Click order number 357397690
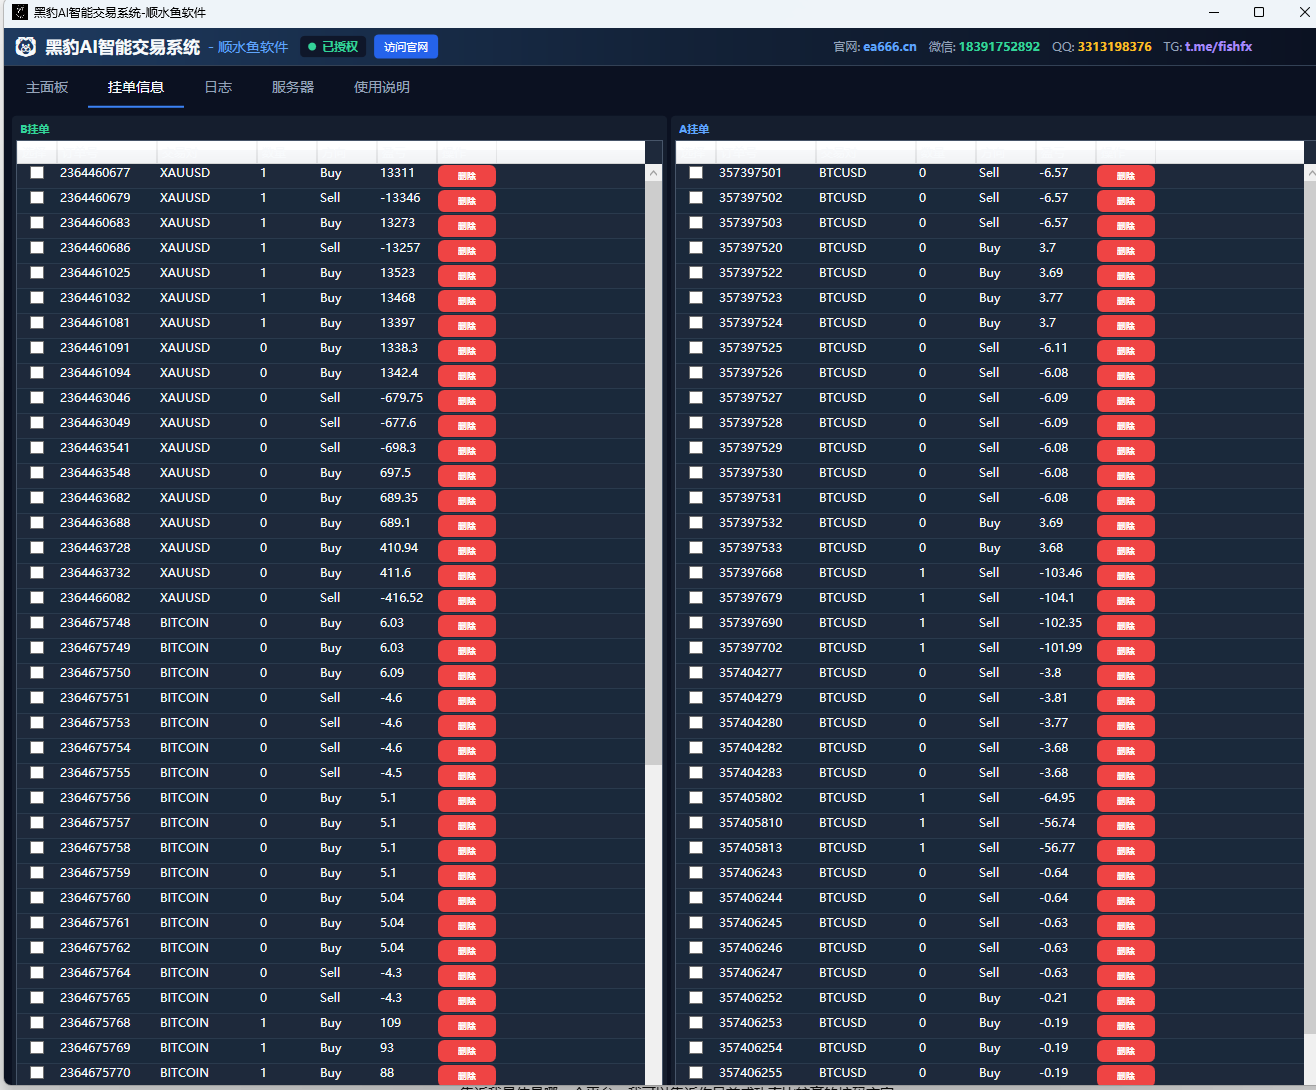1316x1090 pixels. (x=751, y=623)
